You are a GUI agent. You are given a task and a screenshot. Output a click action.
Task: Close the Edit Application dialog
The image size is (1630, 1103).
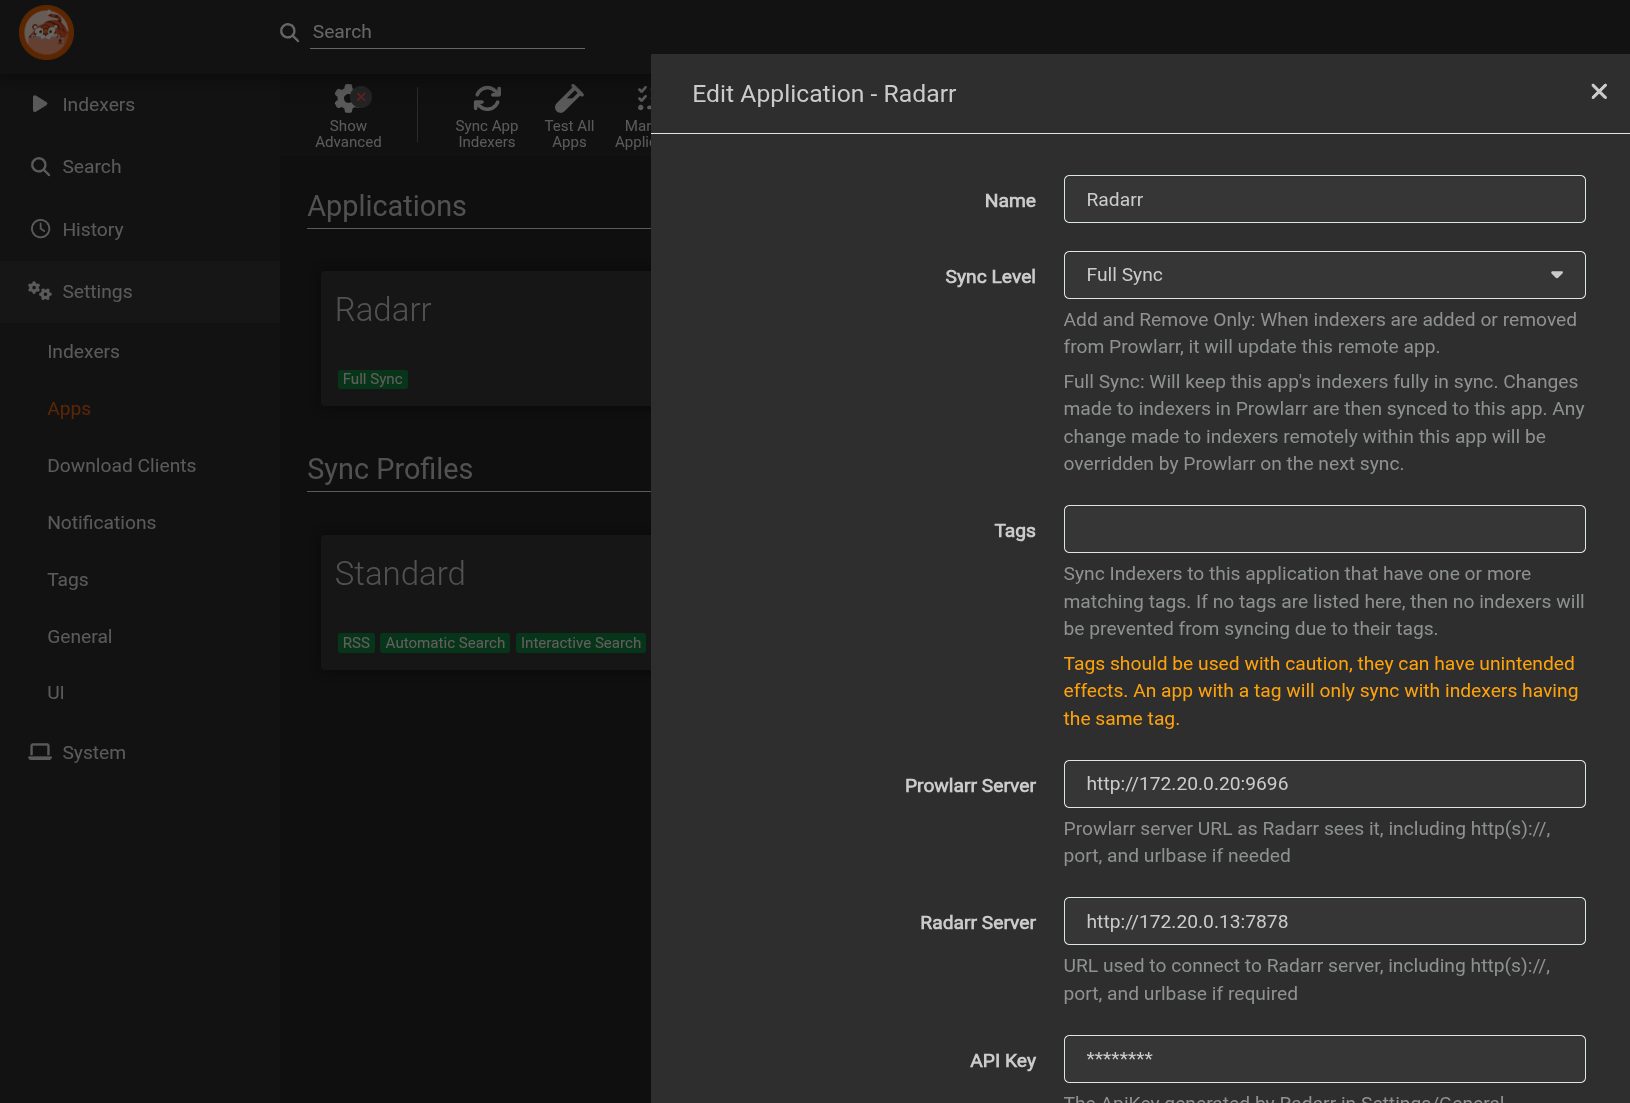(x=1598, y=92)
